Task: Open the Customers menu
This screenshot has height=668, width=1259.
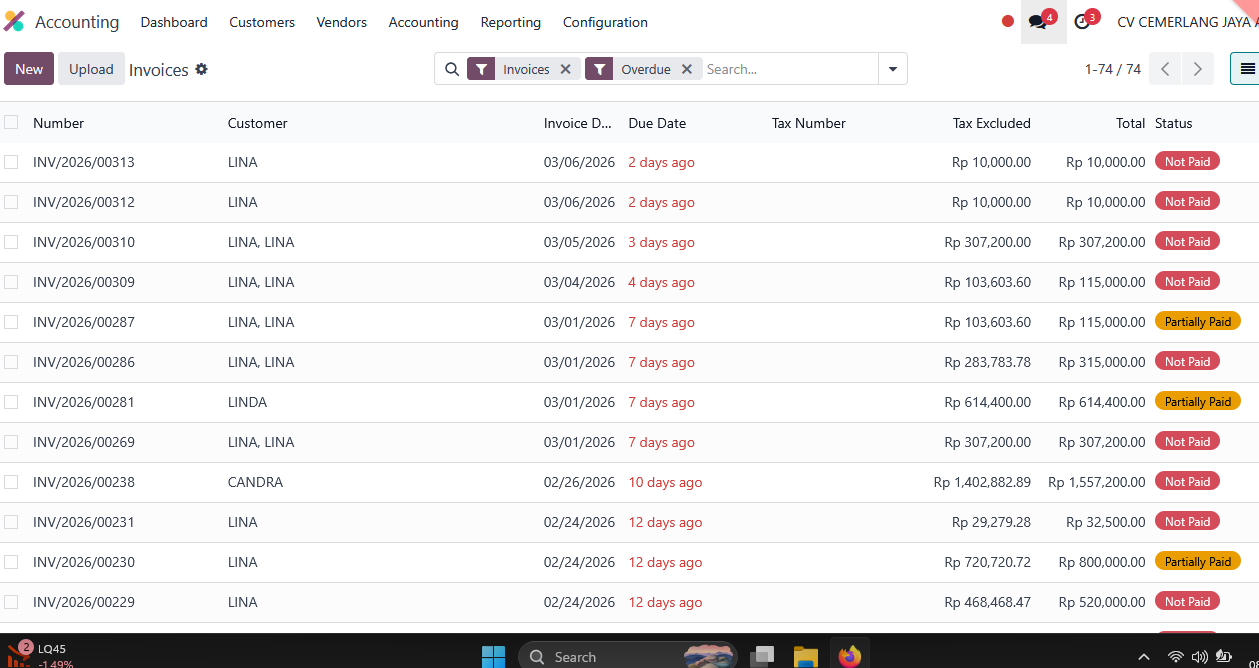Action: click(262, 22)
